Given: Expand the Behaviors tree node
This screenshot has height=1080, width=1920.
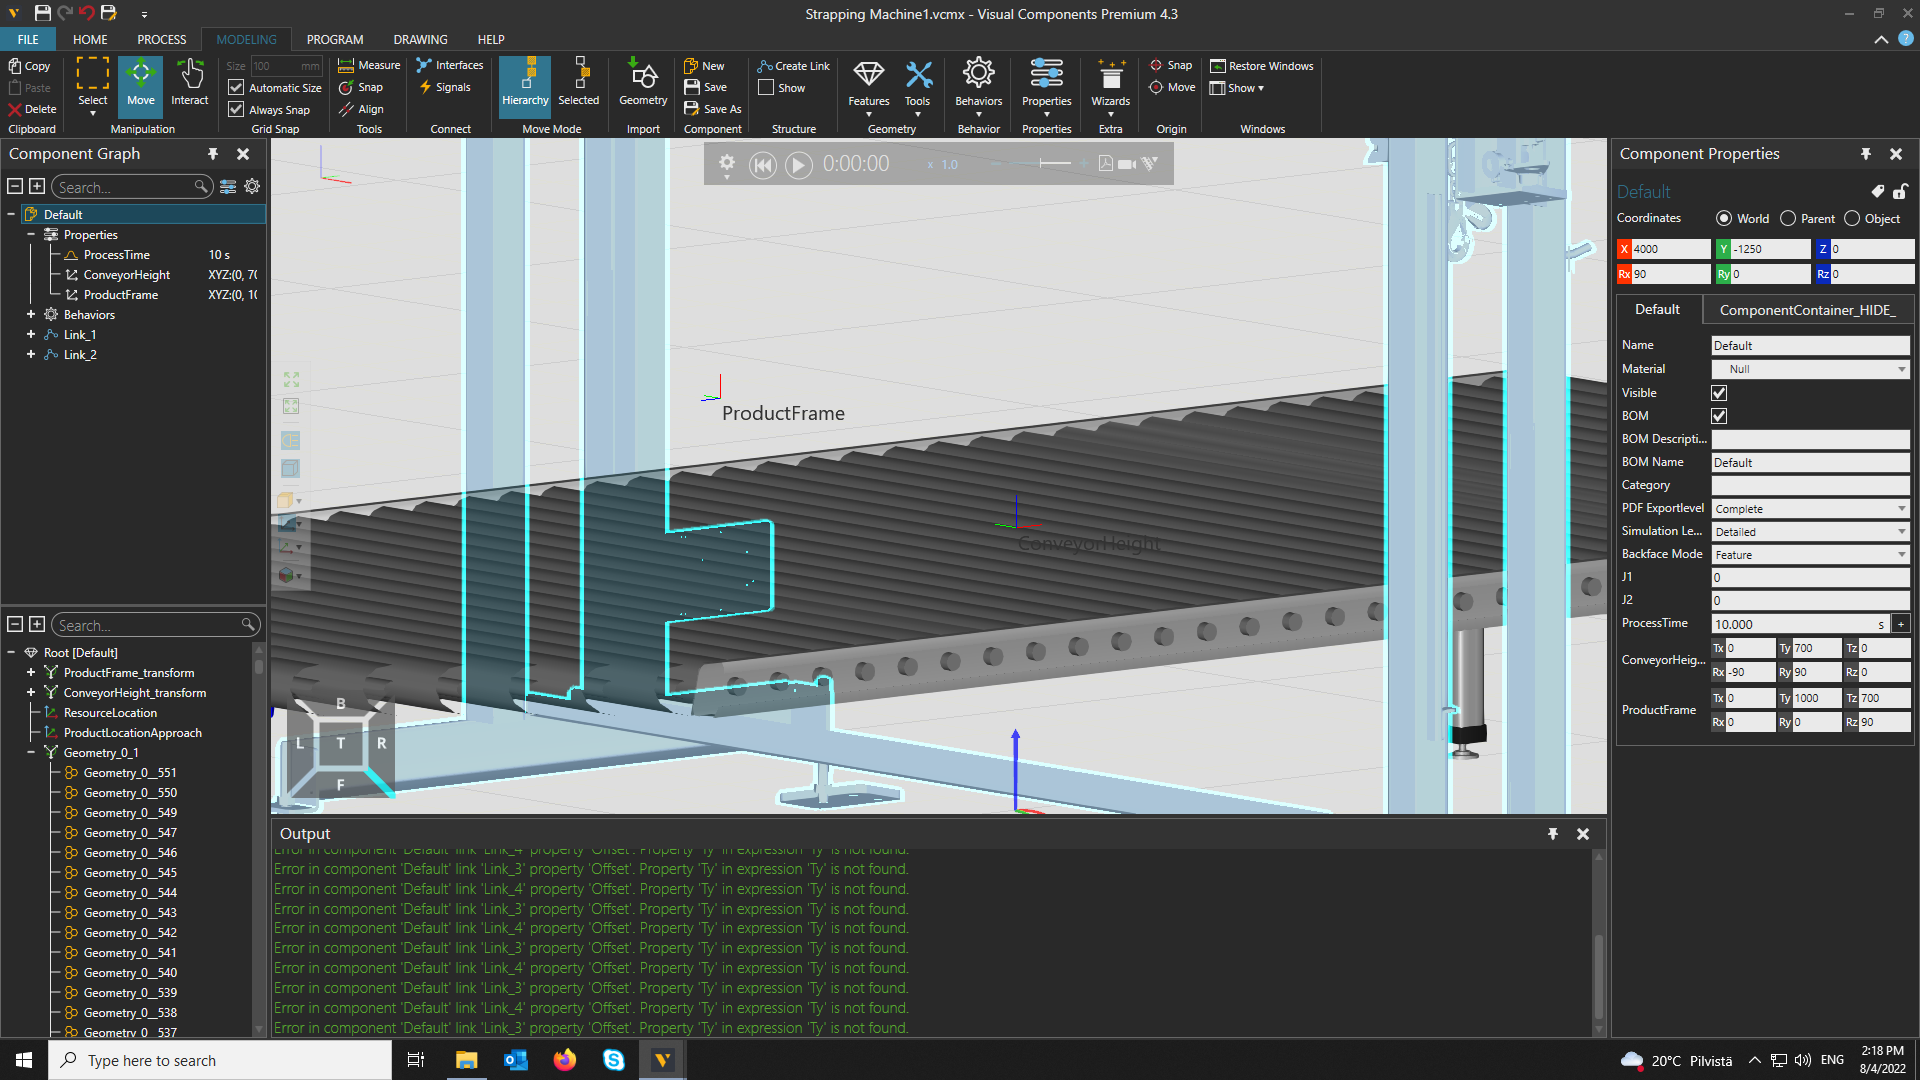Looking at the screenshot, I should [x=31, y=314].
